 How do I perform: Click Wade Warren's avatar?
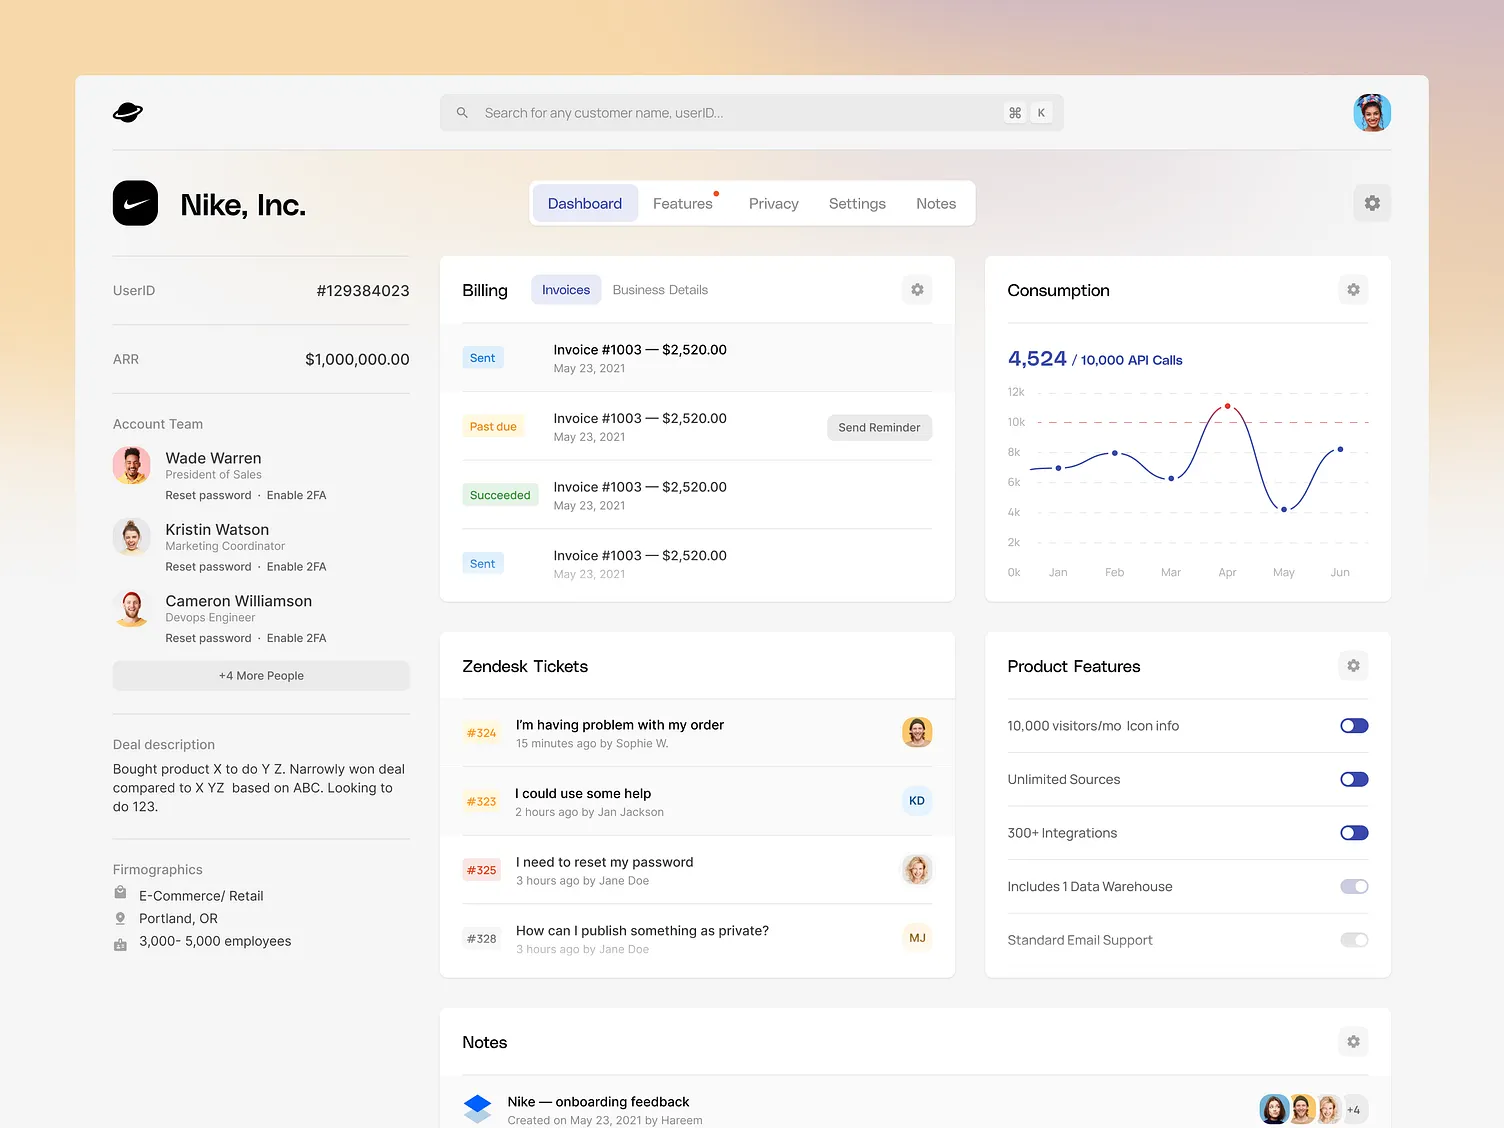(x=132, y=465)
